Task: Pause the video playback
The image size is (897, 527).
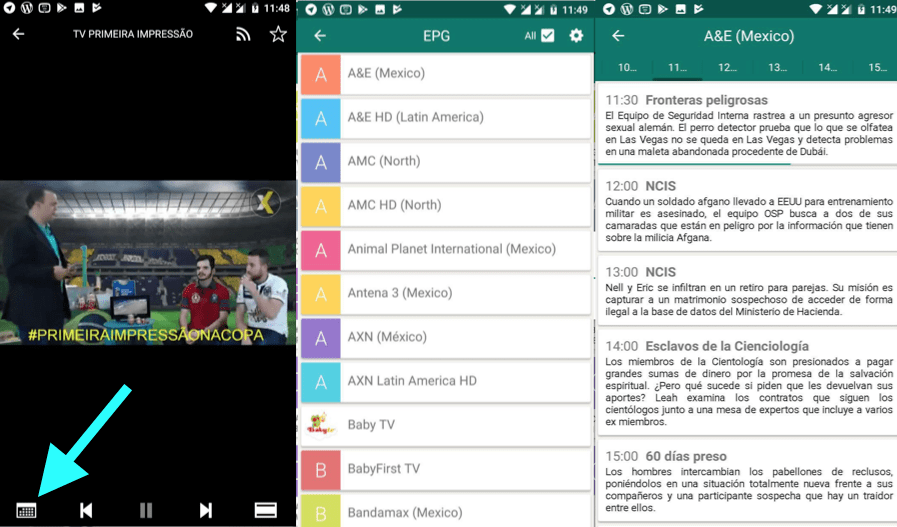Action: (146, 510)
